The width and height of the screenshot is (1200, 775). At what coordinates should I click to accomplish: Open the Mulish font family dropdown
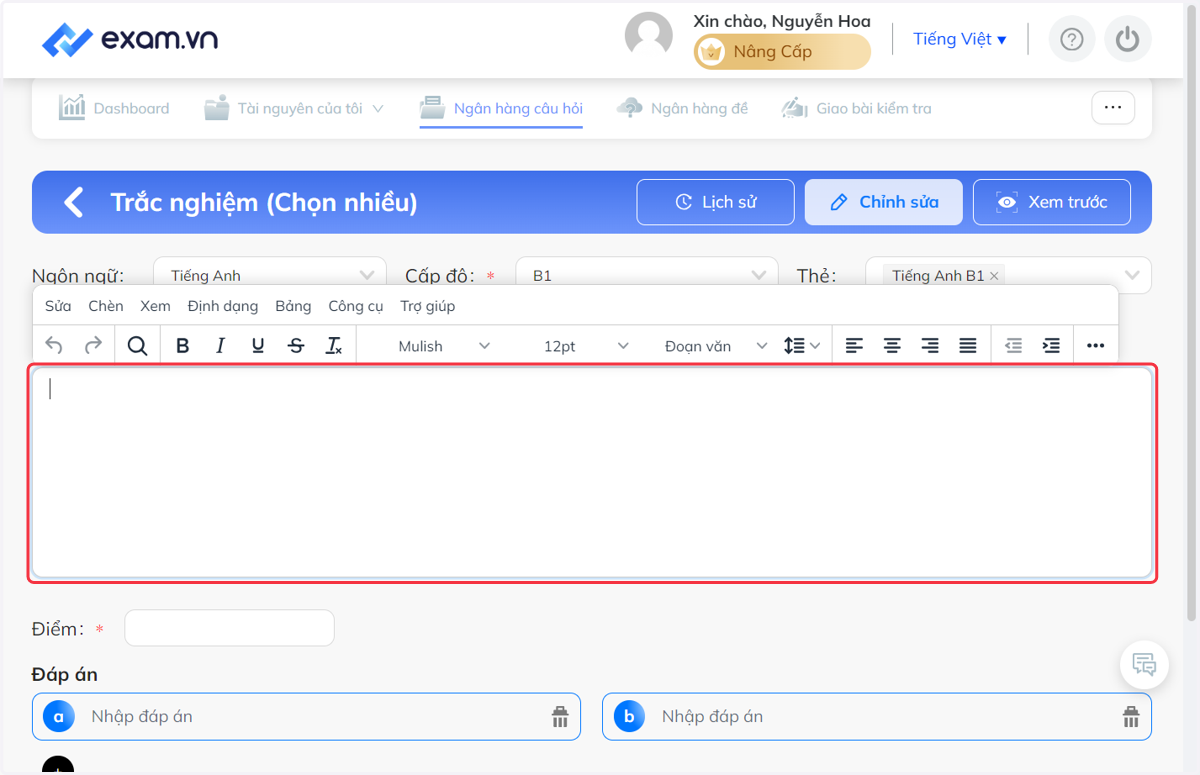pos(444,346)
